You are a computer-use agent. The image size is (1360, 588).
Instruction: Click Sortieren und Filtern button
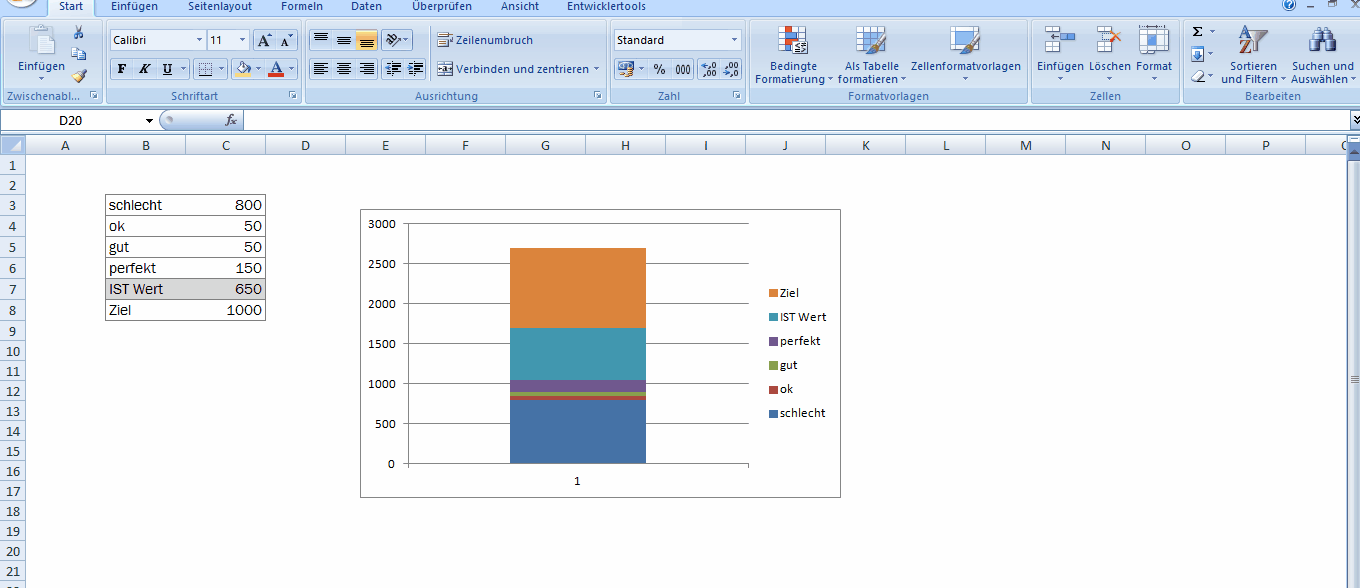tap(1253, 55)
